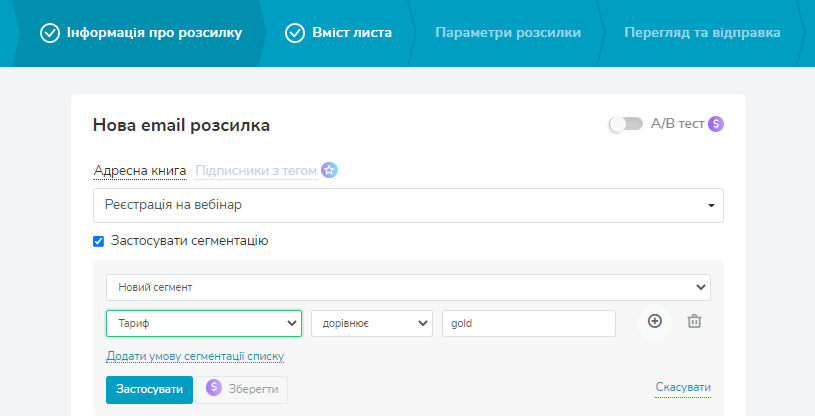Click the checkmark icon of Вміст листа
The width and height of the screenshot is (815, 416).
coord(295,33)
